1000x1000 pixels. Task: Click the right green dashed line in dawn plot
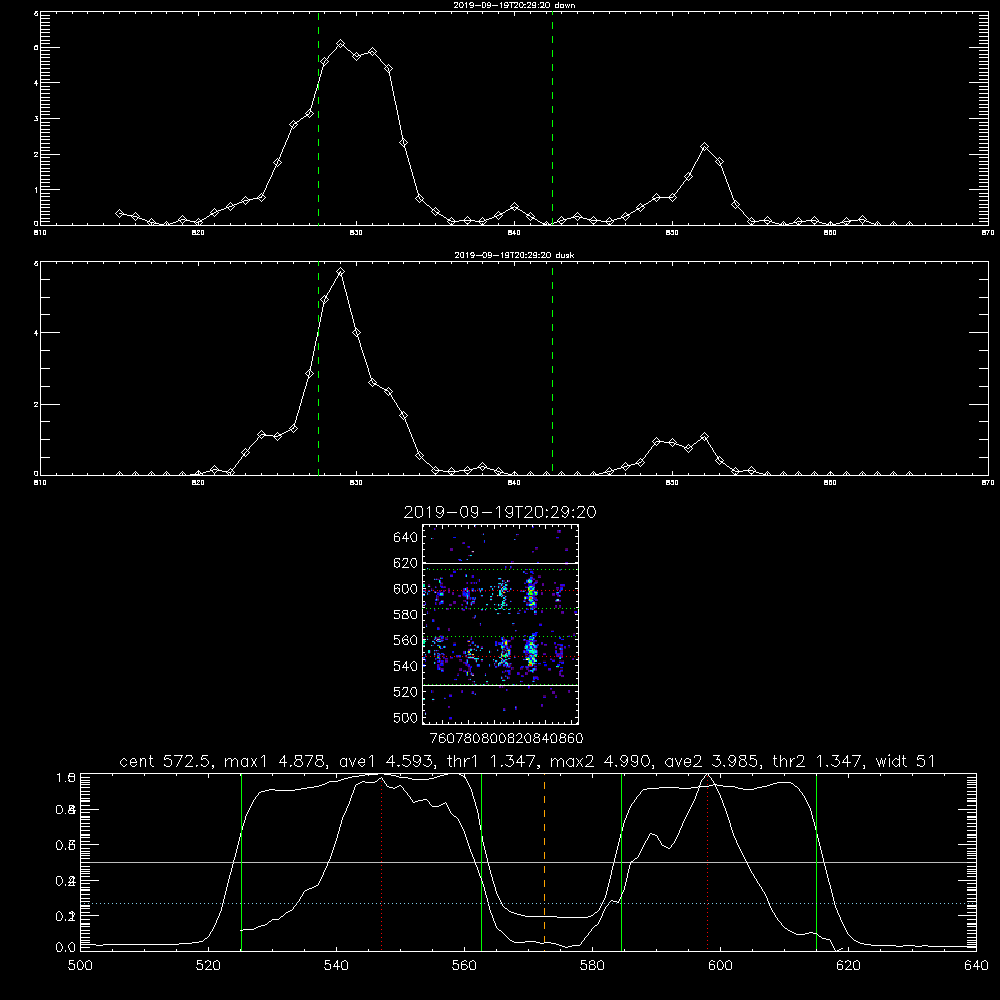tap(552, 118)
